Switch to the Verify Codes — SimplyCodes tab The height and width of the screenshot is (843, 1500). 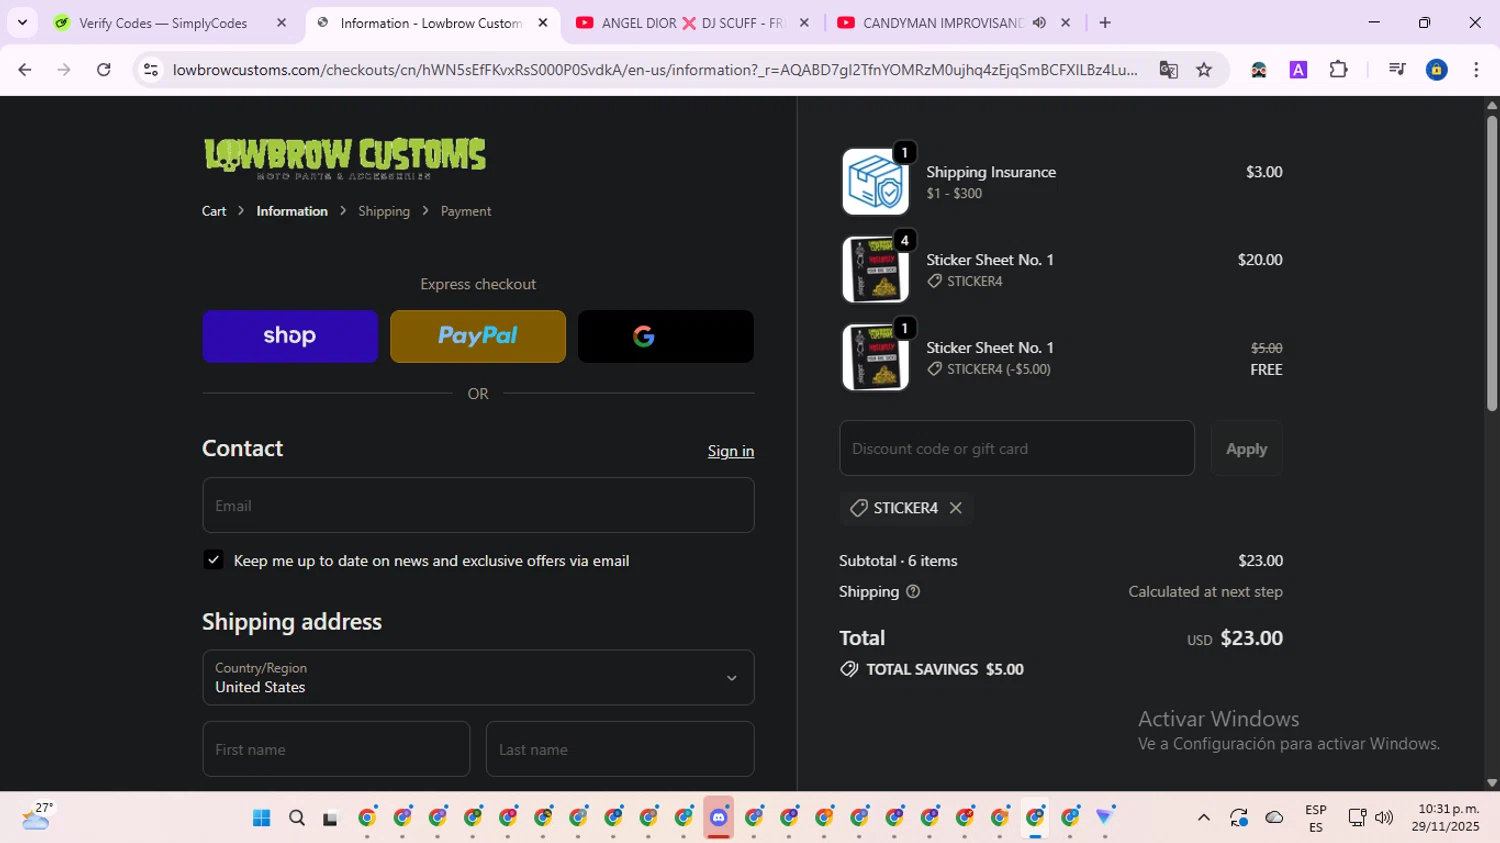pos(163,23)
